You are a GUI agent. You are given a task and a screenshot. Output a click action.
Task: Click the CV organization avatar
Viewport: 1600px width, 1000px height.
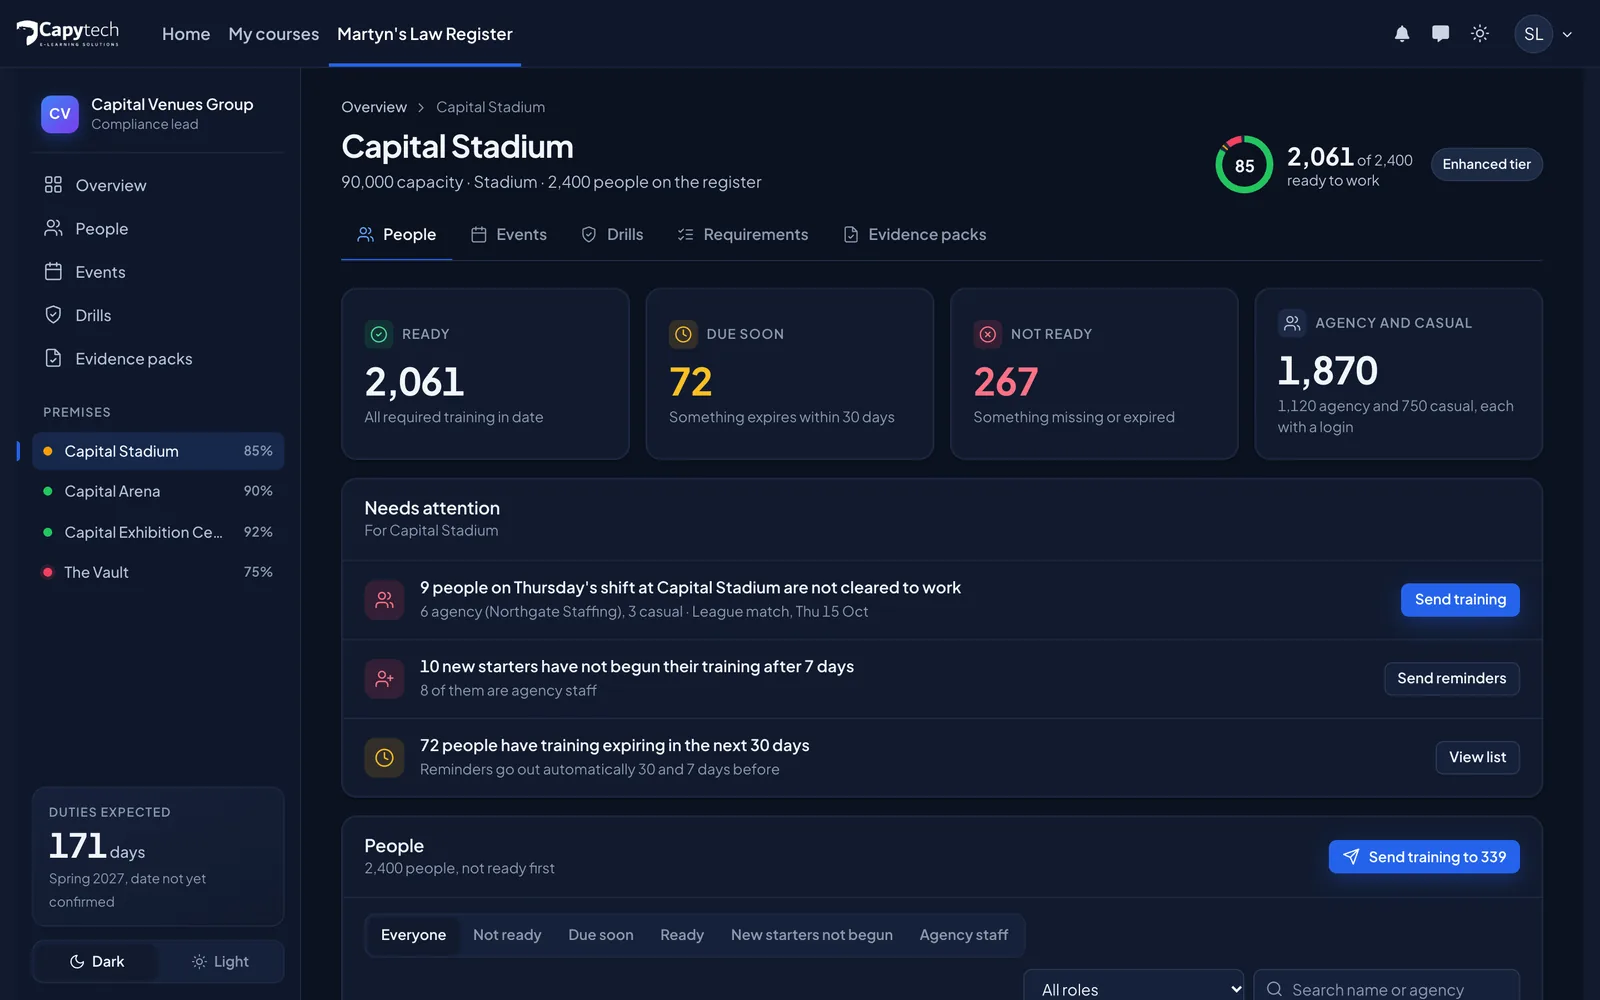tap(60, 114)
